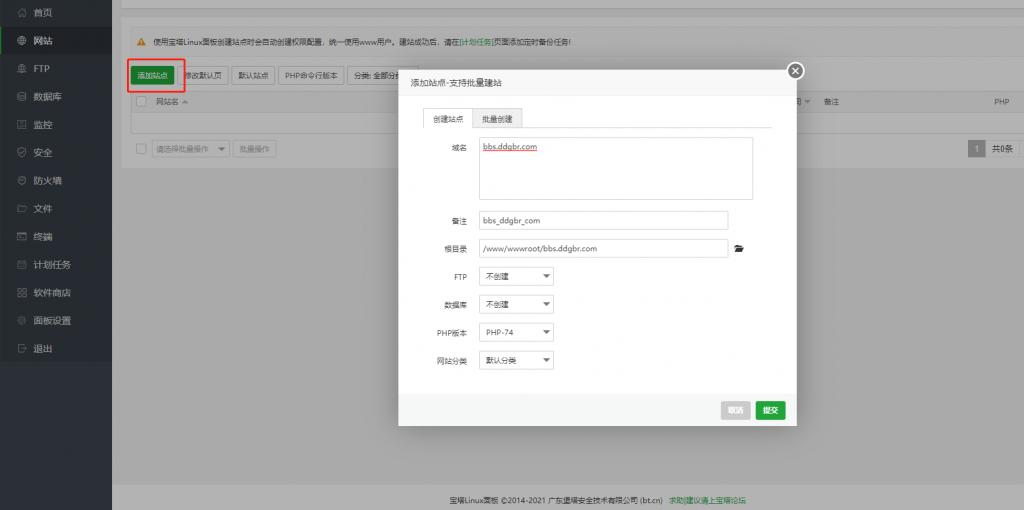Click the 根目录 path input field
This screenshot has width=1024, height=510.
coord(603,248)
